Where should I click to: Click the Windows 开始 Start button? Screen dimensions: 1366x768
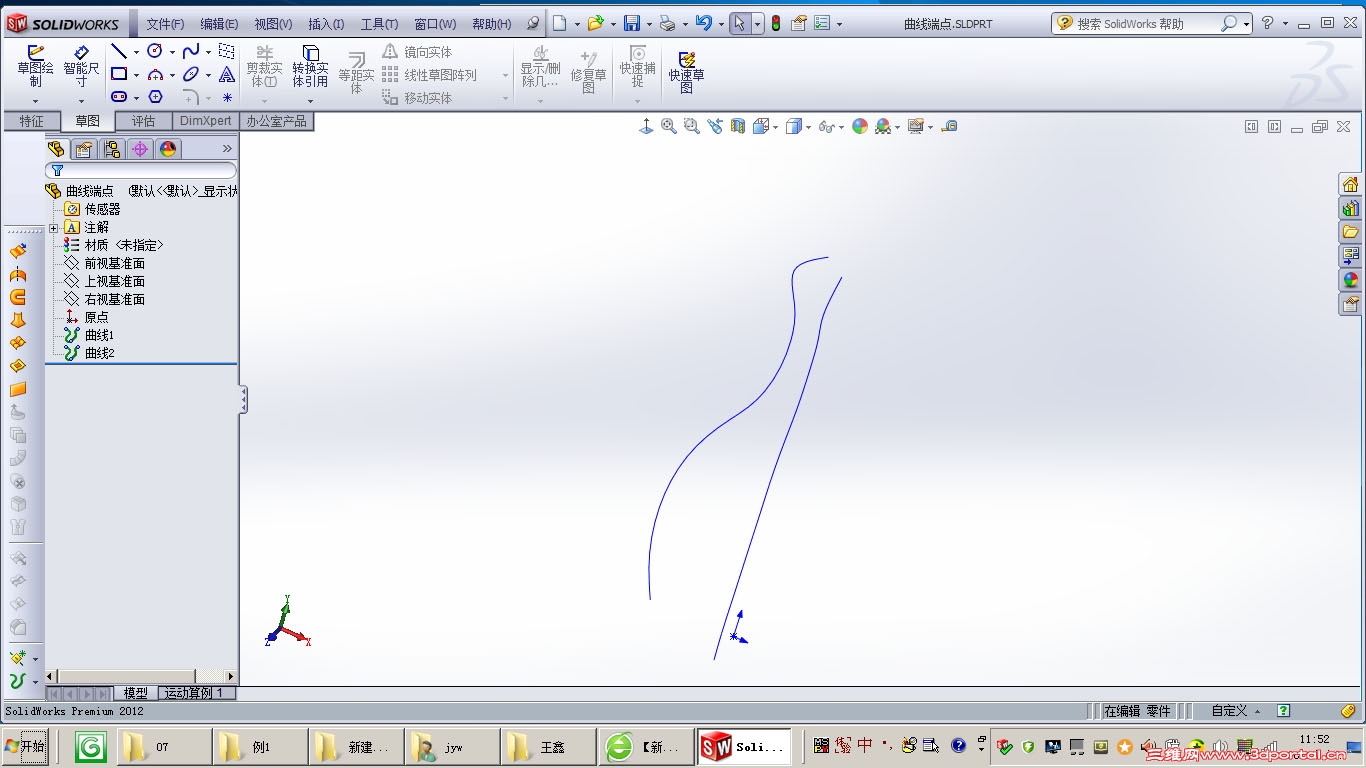click(24, 746)
